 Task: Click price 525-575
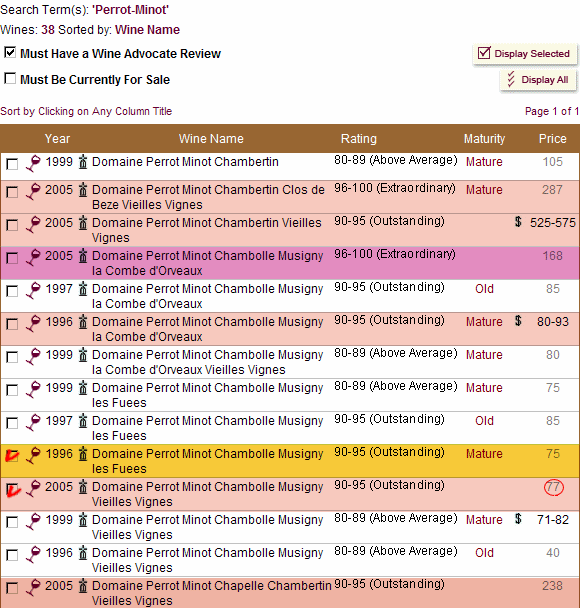(553, 223)
